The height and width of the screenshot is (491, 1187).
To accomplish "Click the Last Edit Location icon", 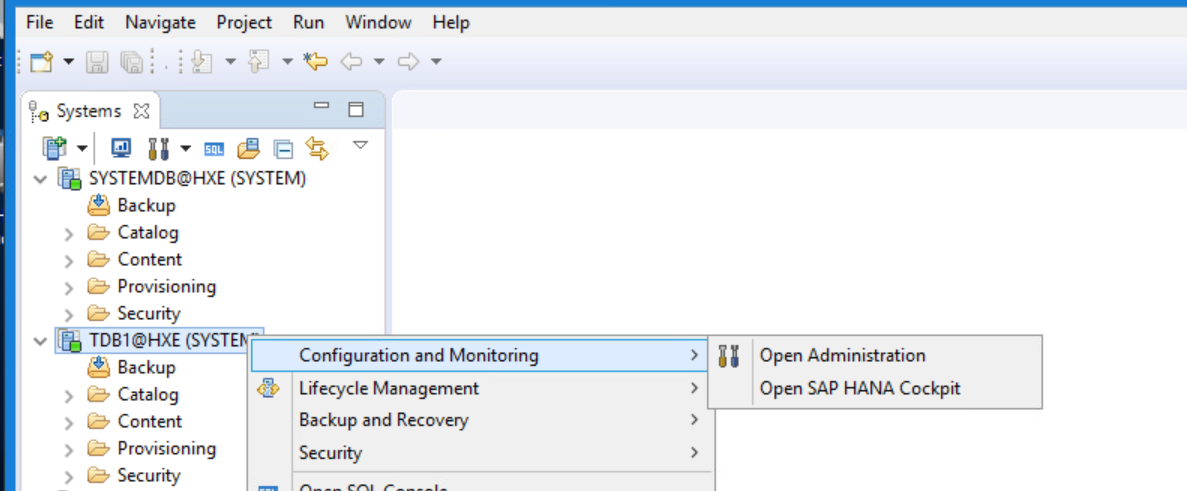I will point(315,61).
